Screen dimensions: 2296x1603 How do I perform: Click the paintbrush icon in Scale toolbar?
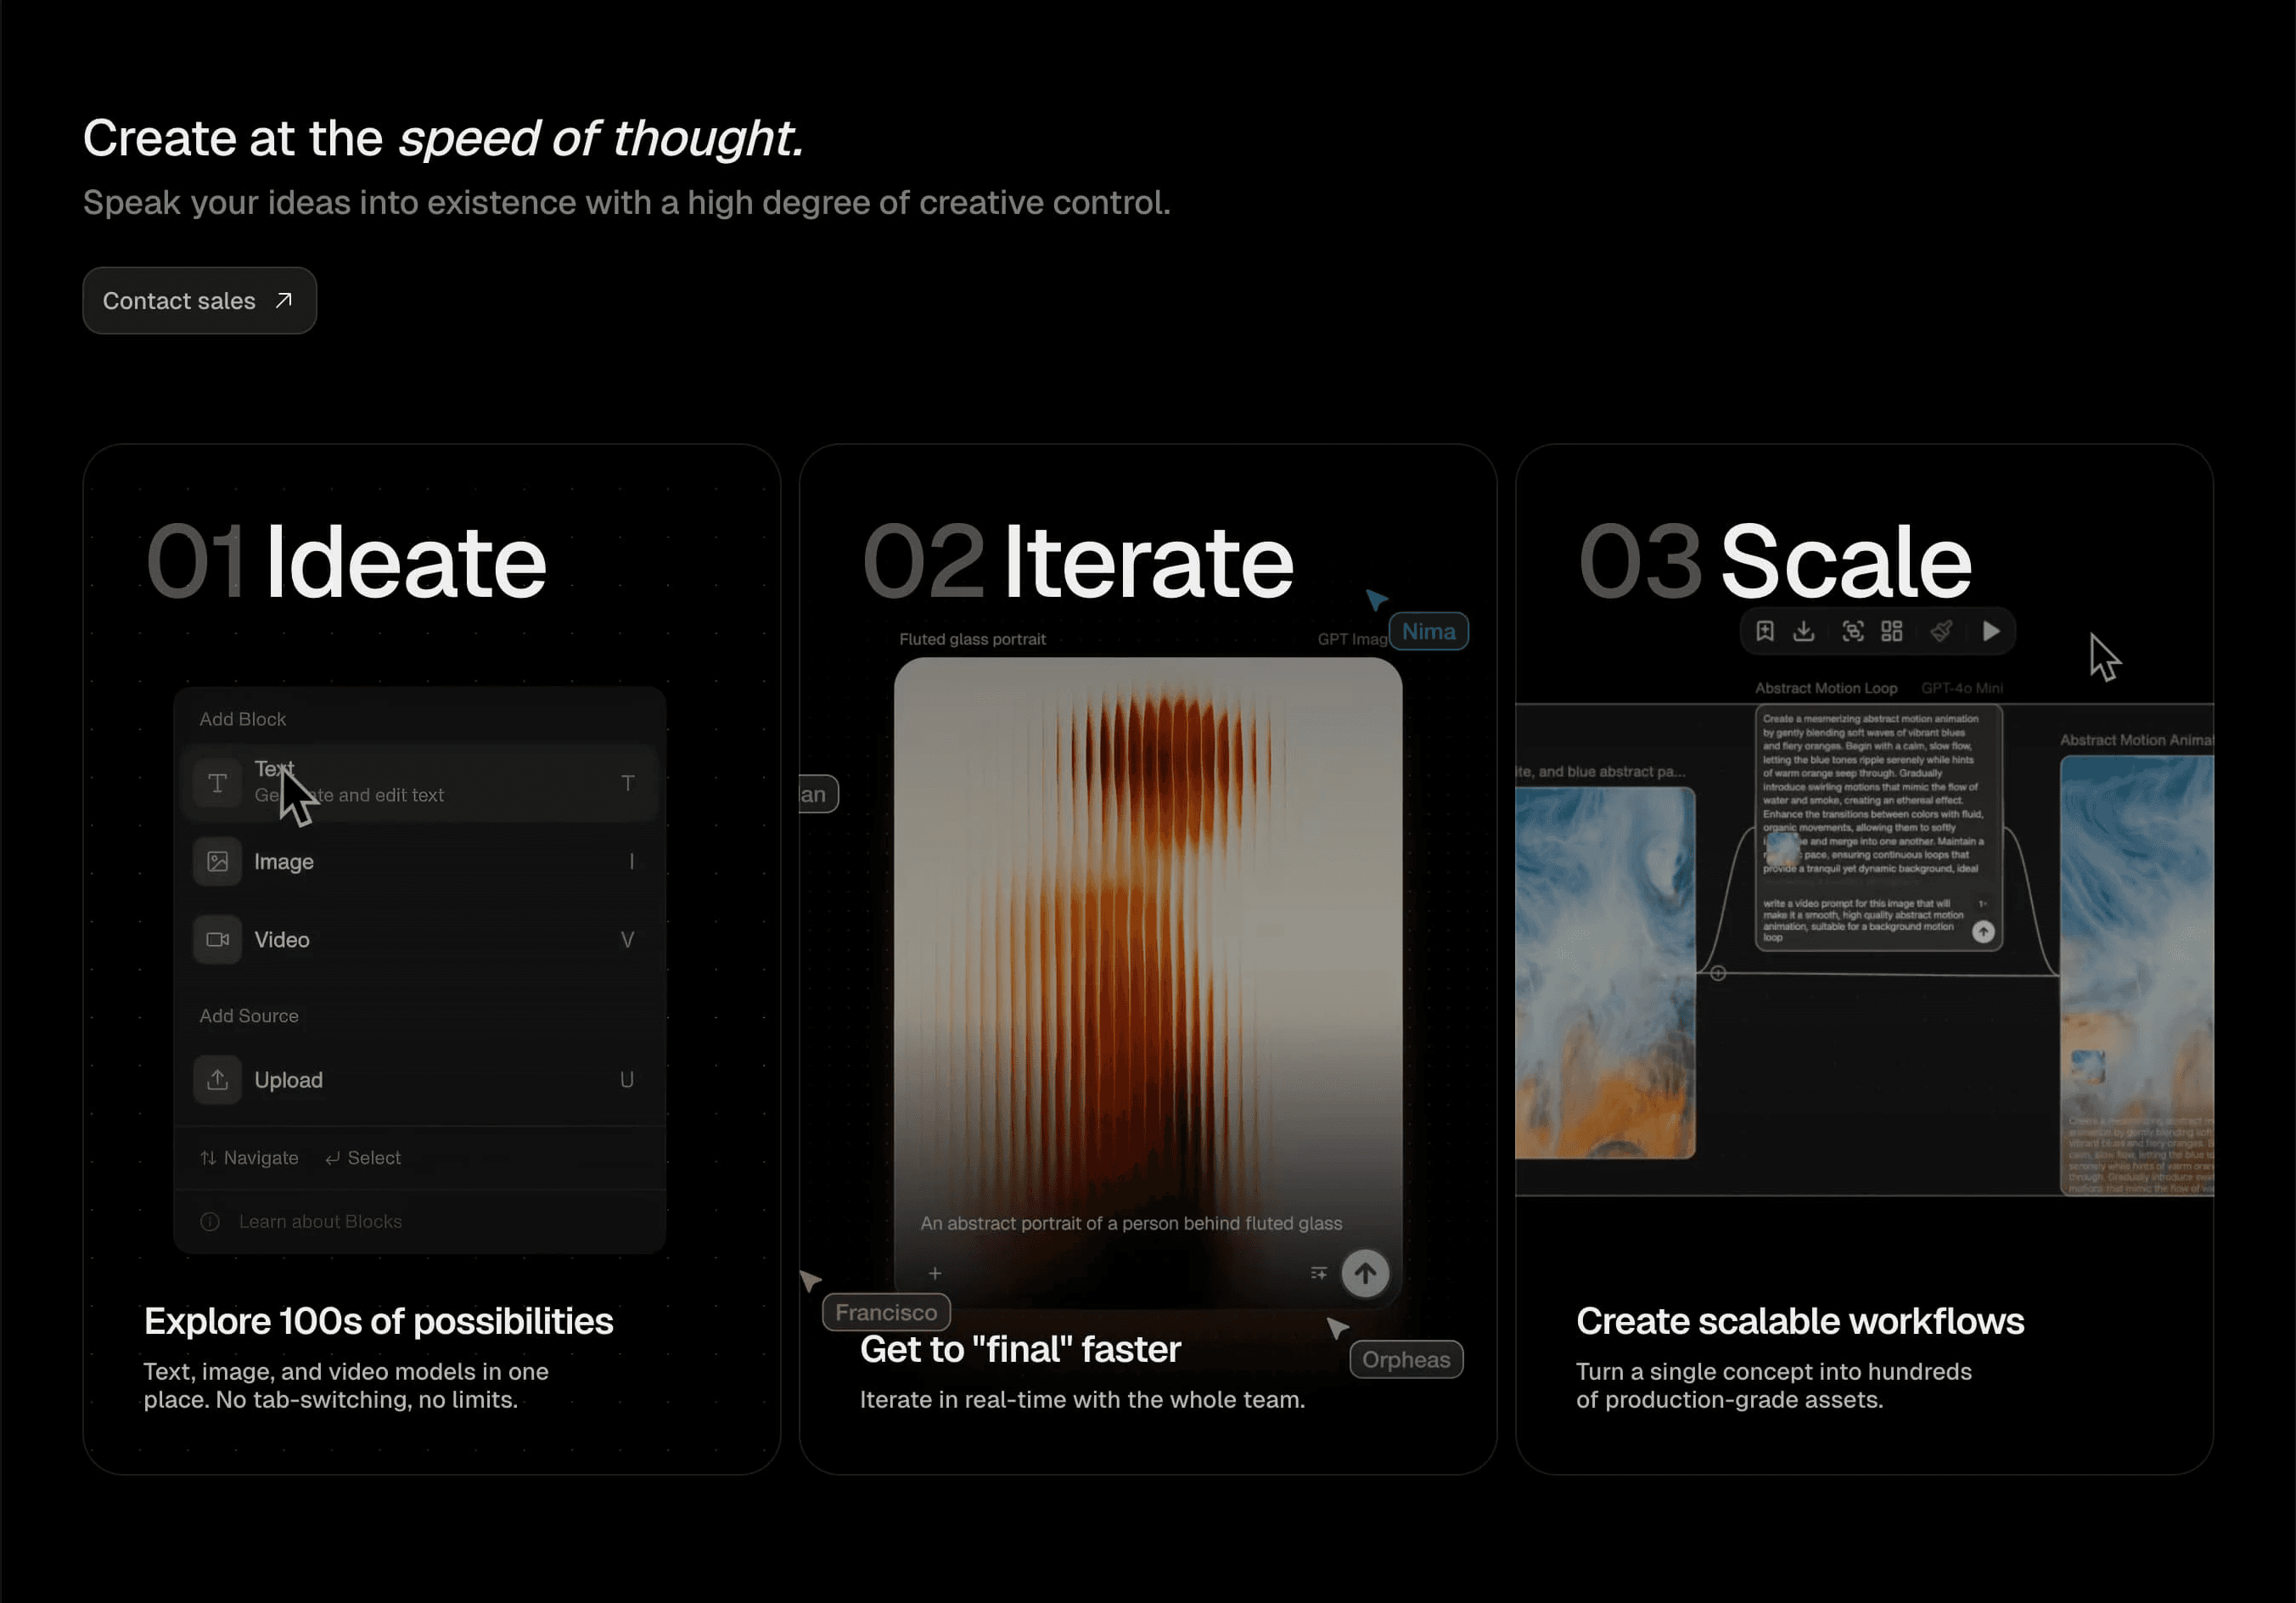[x=1940, y=631]
